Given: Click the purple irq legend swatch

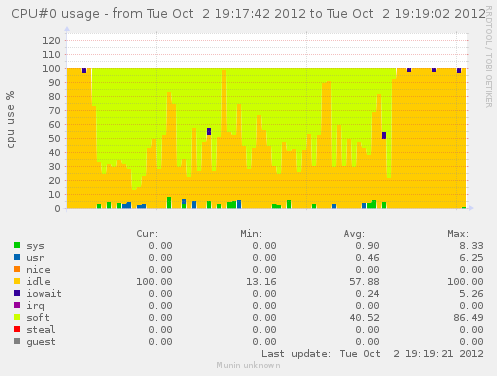Looking at the screenshot, I should (17, 305).
